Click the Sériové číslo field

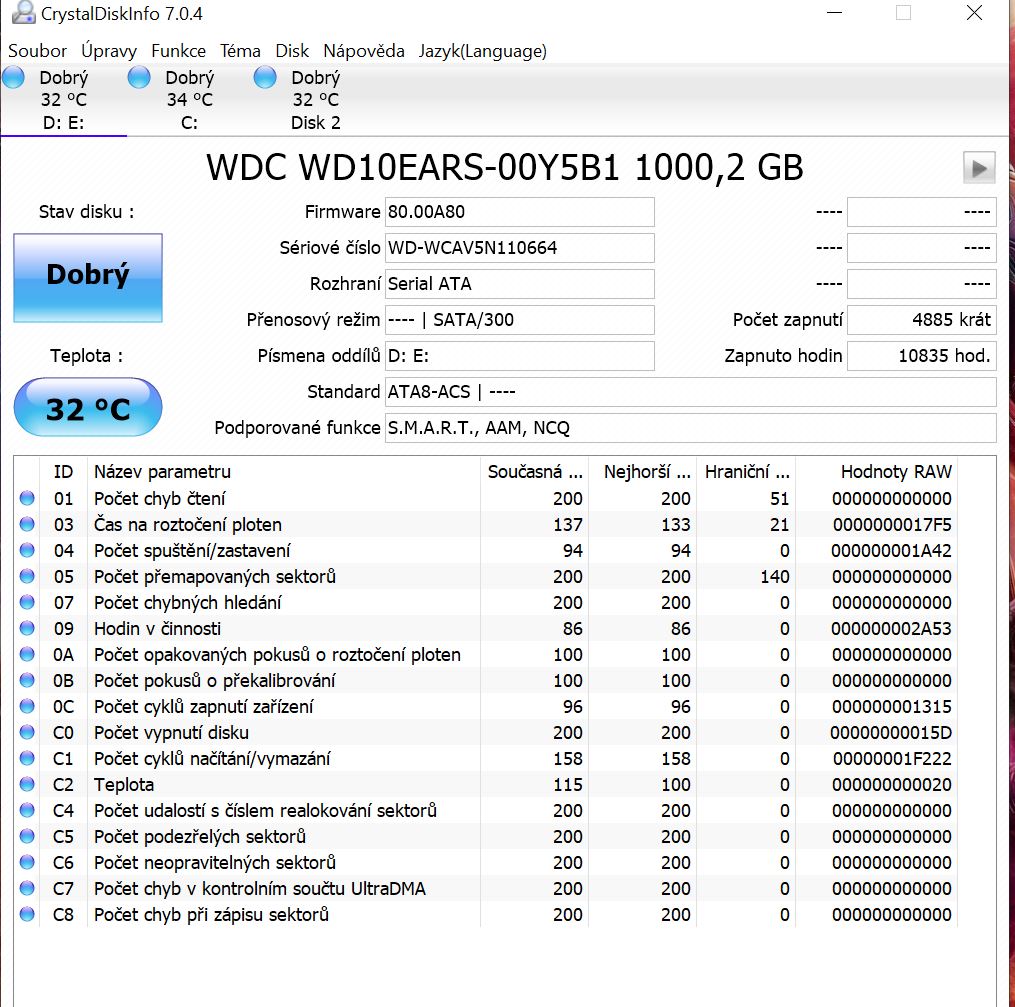click(519, 248)
